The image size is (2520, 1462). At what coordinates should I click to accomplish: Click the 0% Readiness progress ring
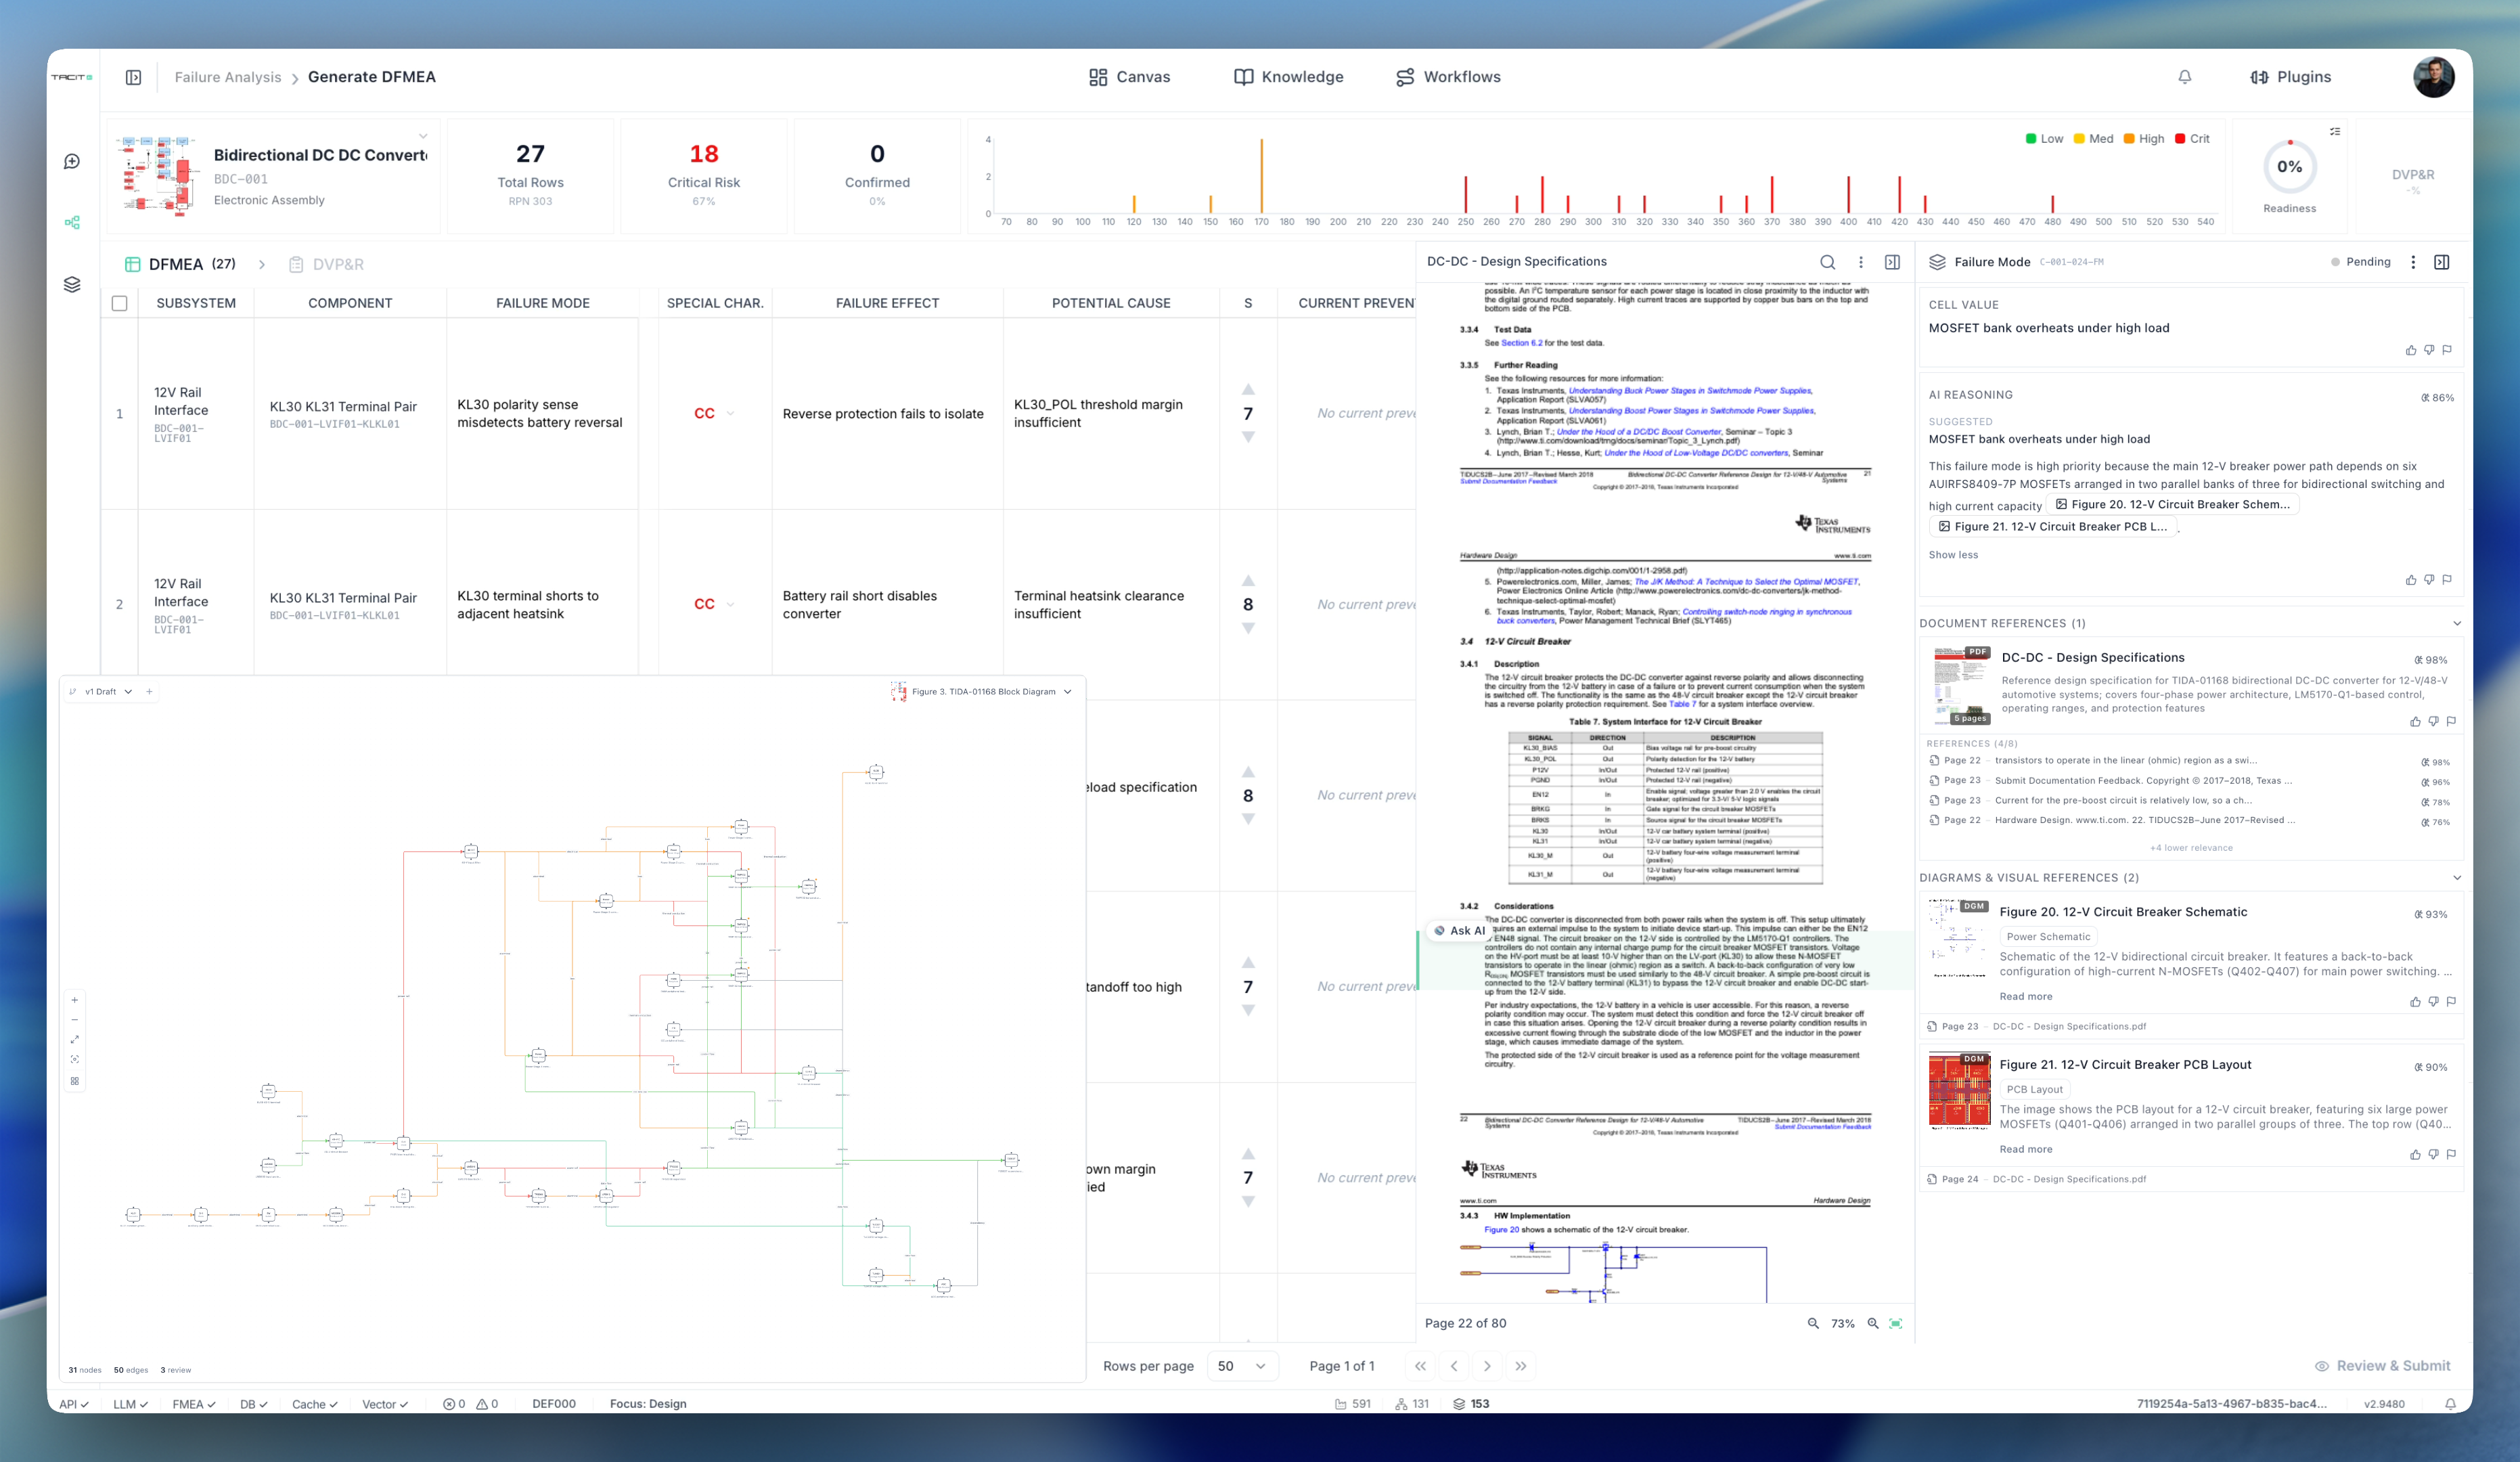click(x=2289, y=167)
